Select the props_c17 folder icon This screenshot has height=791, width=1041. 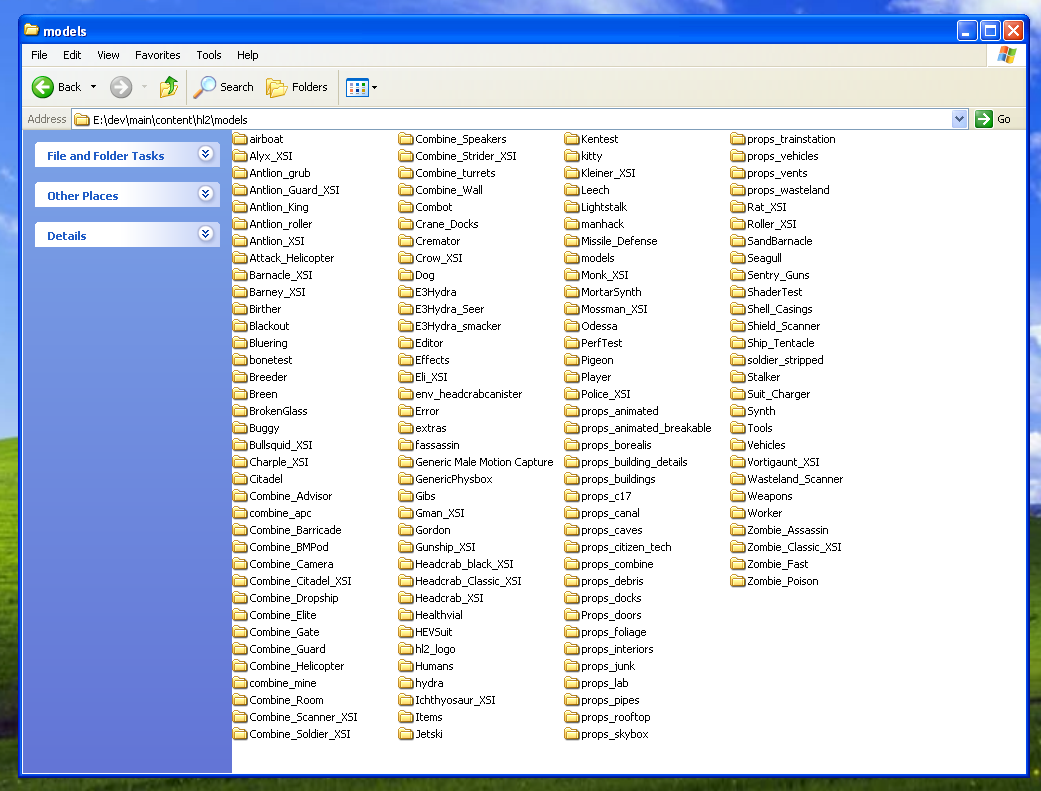tap(572, 496)
